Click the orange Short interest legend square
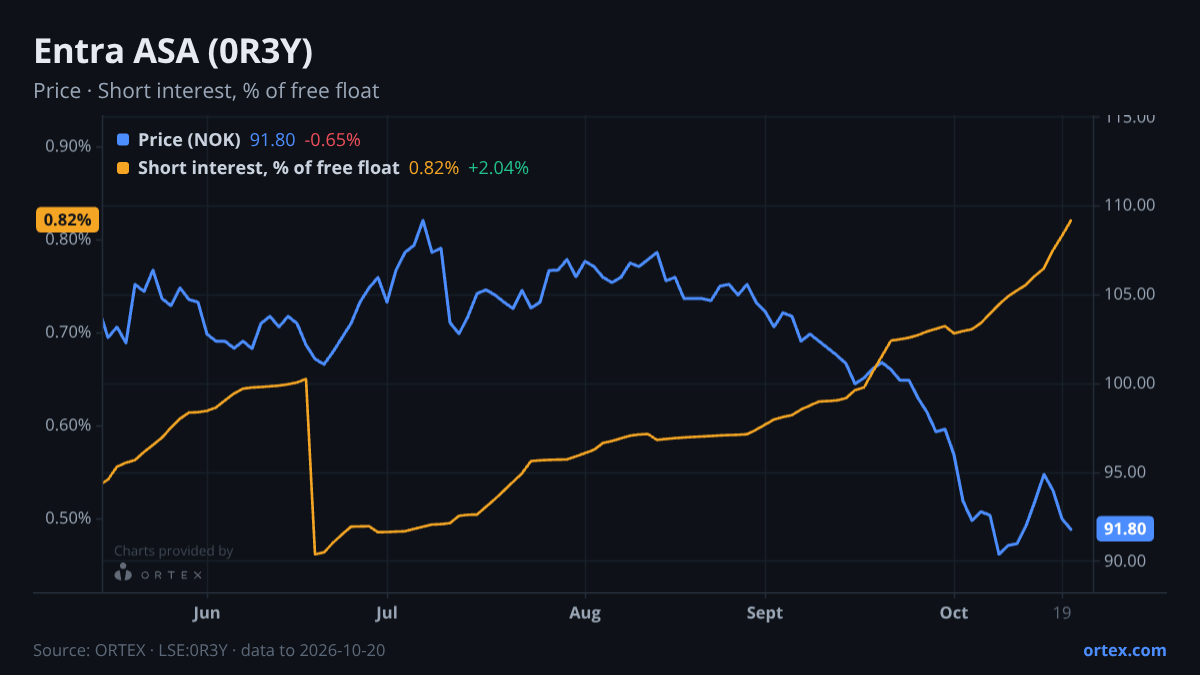The width and height of the screenshot is (1200, 675). (123, 168)
